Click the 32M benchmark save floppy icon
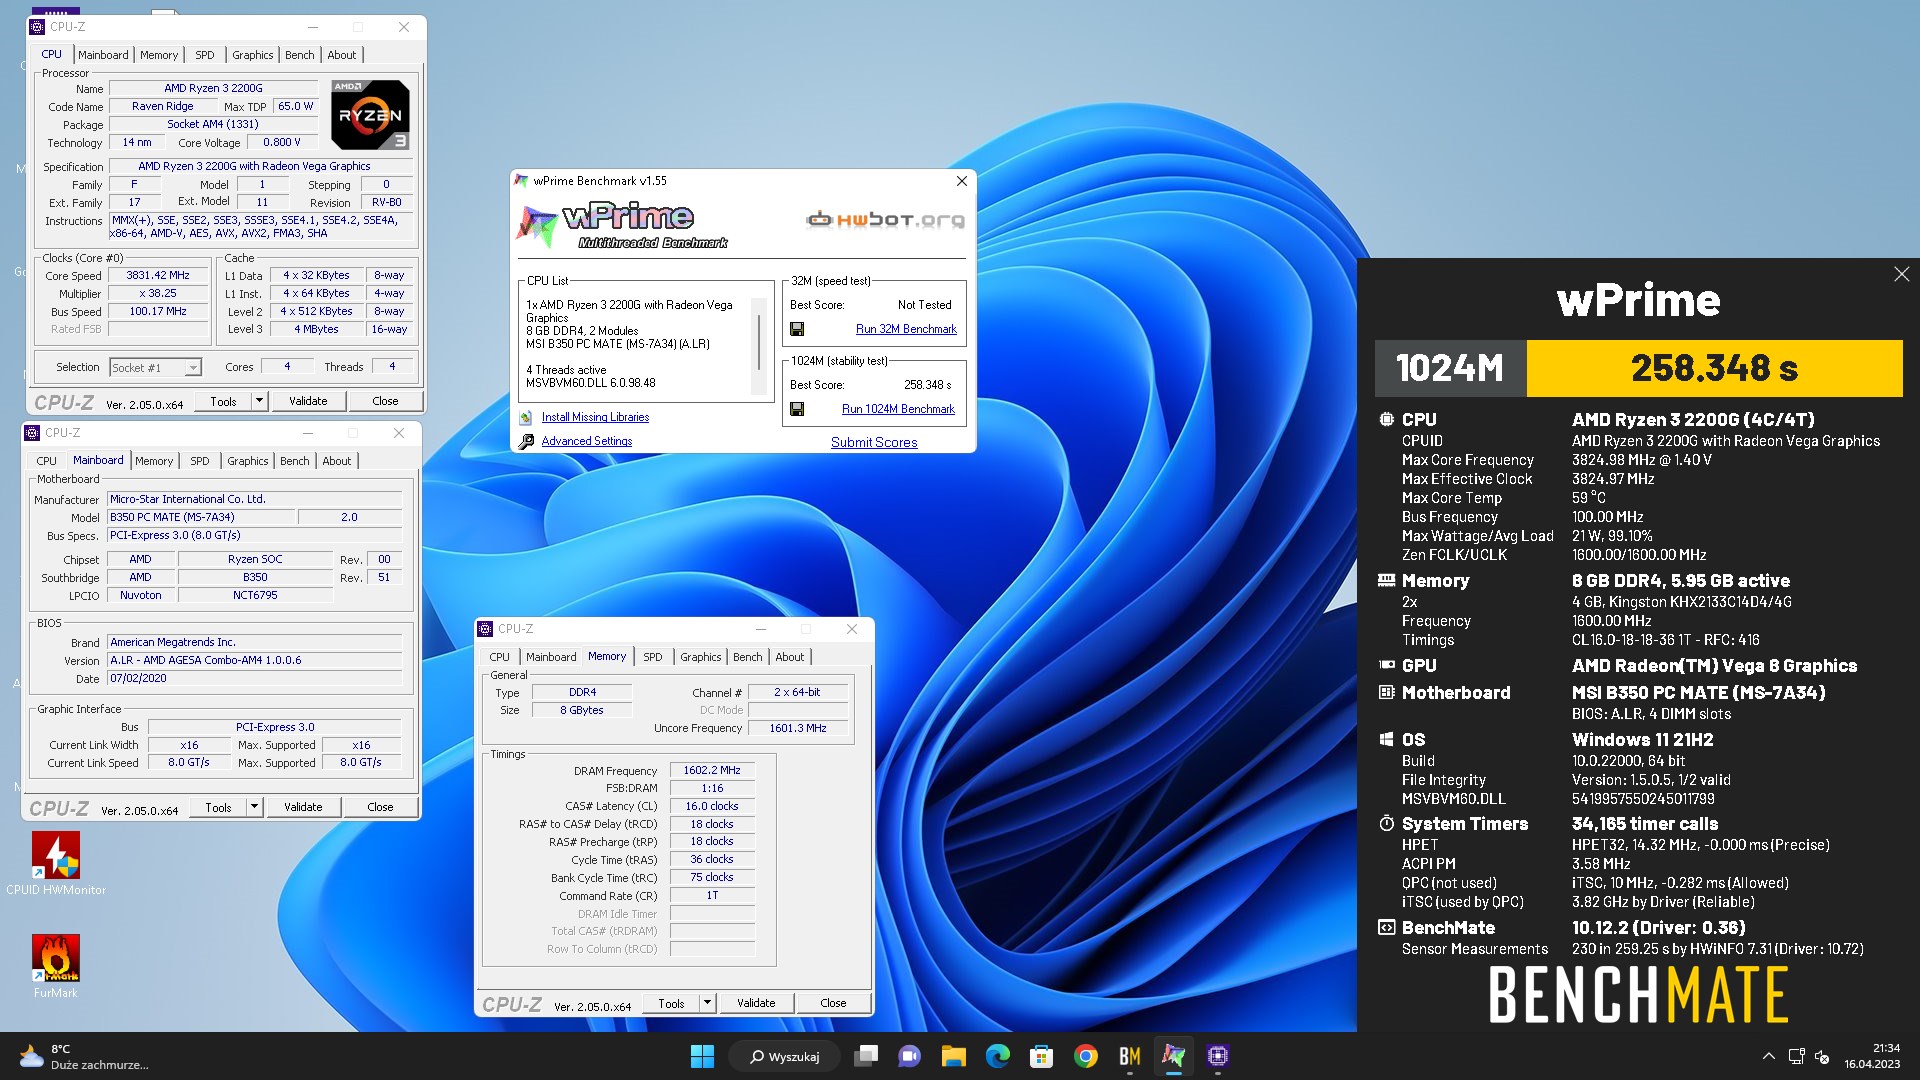 797,329
